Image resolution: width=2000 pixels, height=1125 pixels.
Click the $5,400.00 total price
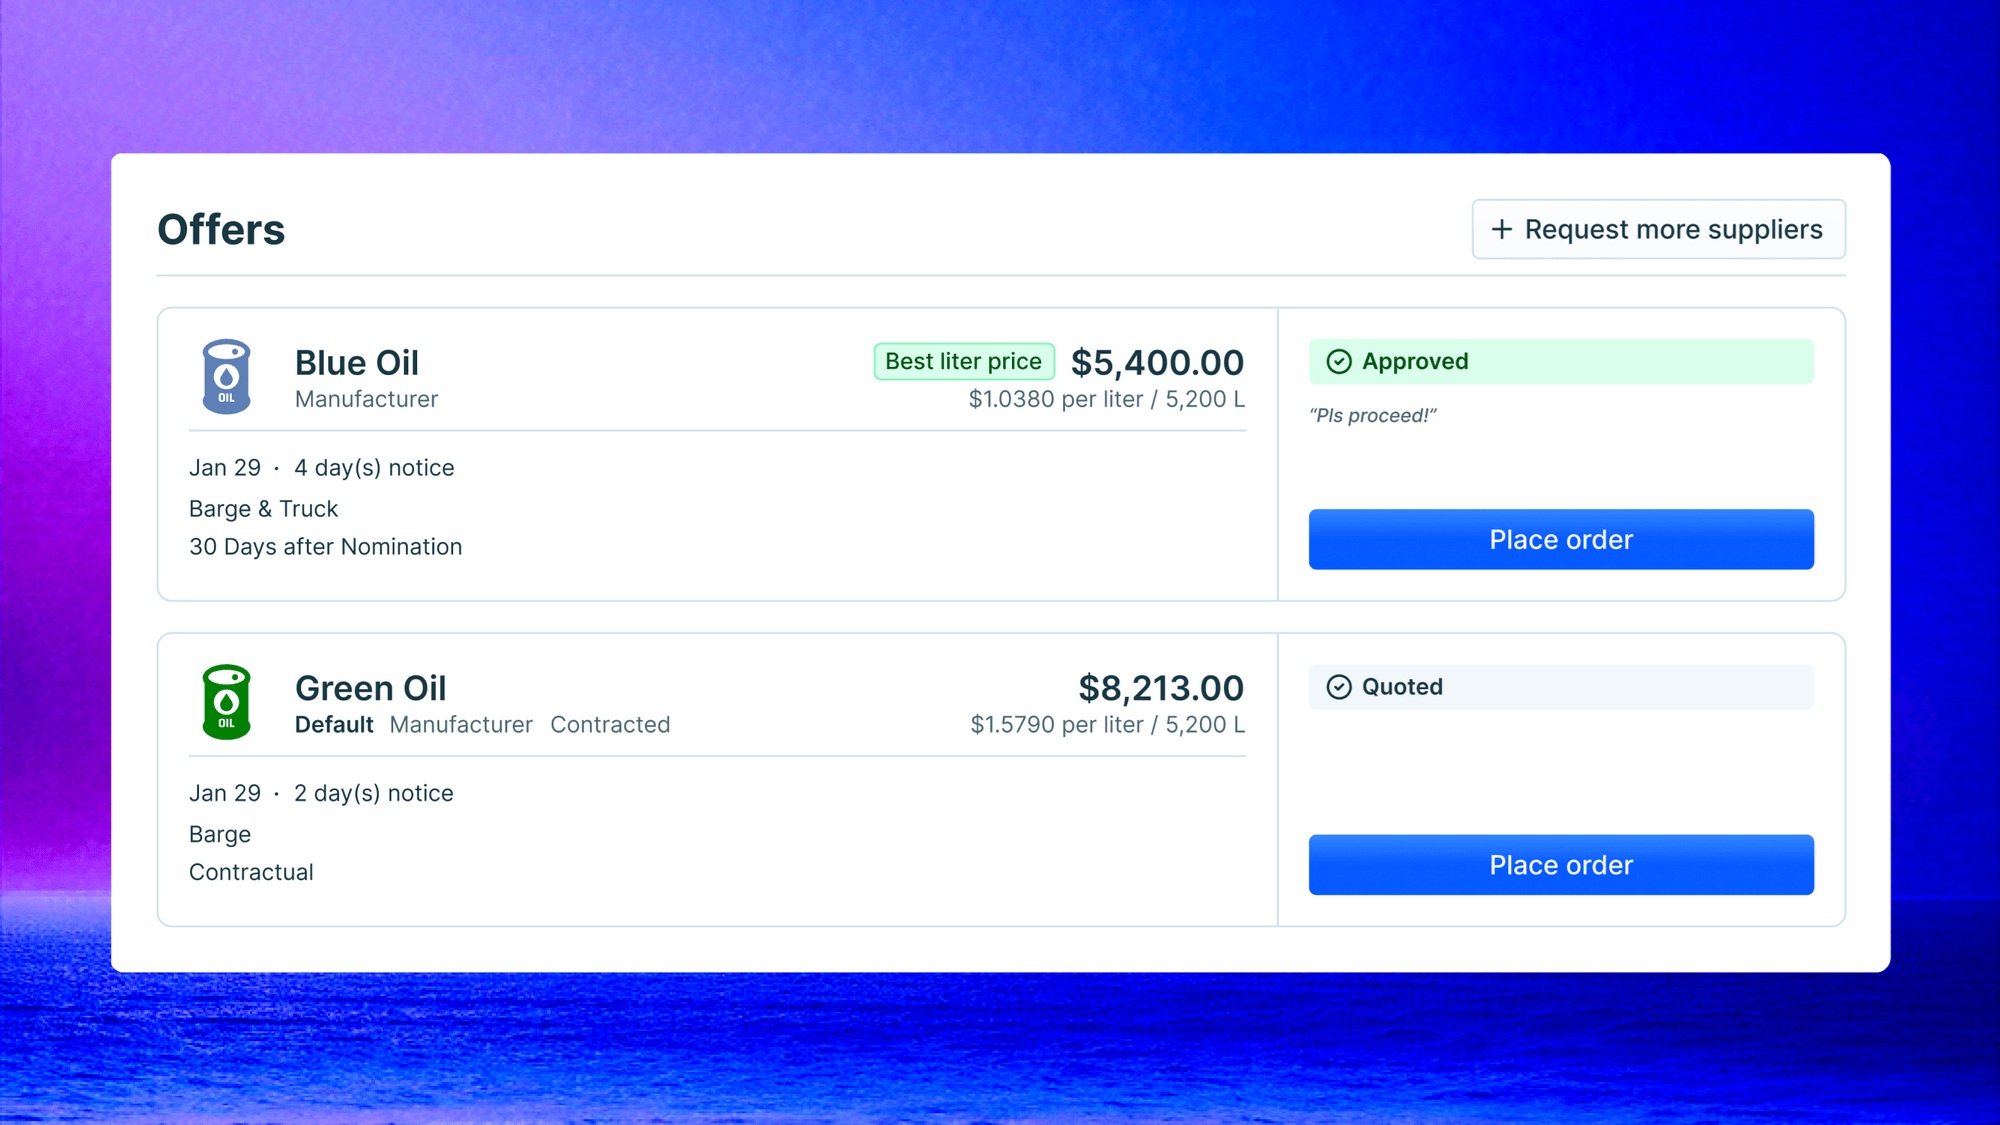click(1157, 362)
